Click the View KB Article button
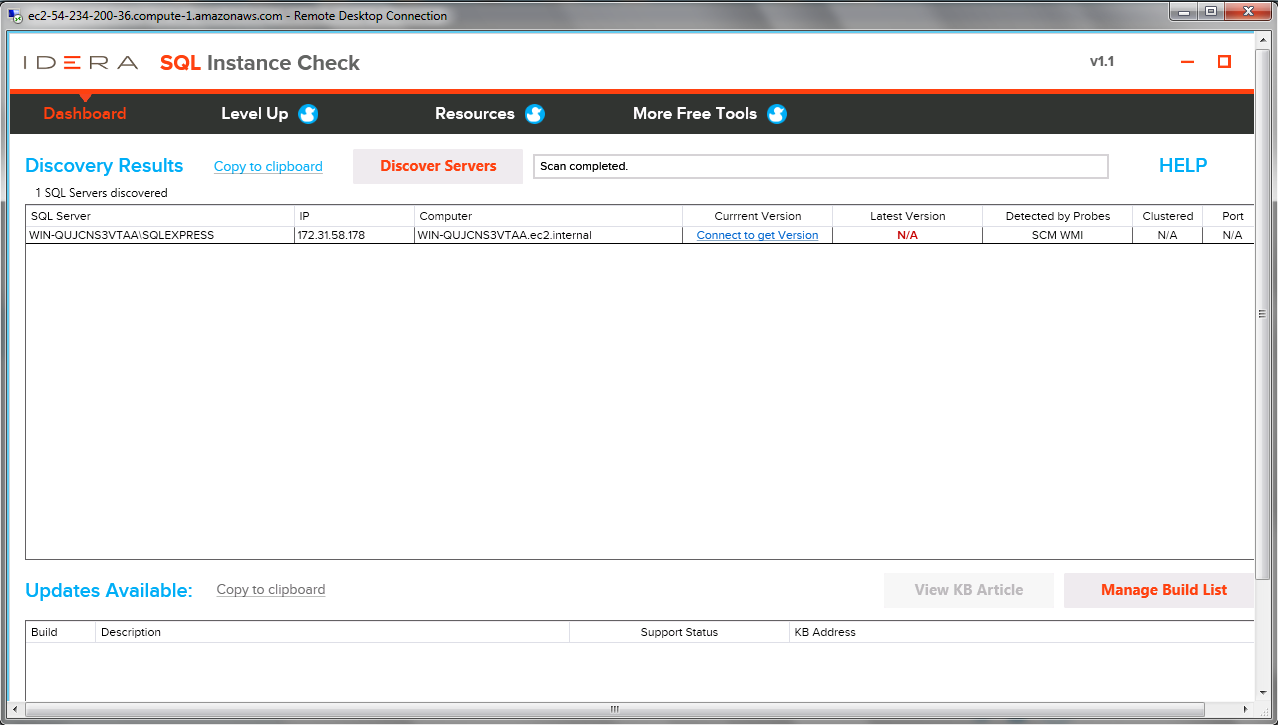This screenshot has width=1278, height=725. point(968,590)
